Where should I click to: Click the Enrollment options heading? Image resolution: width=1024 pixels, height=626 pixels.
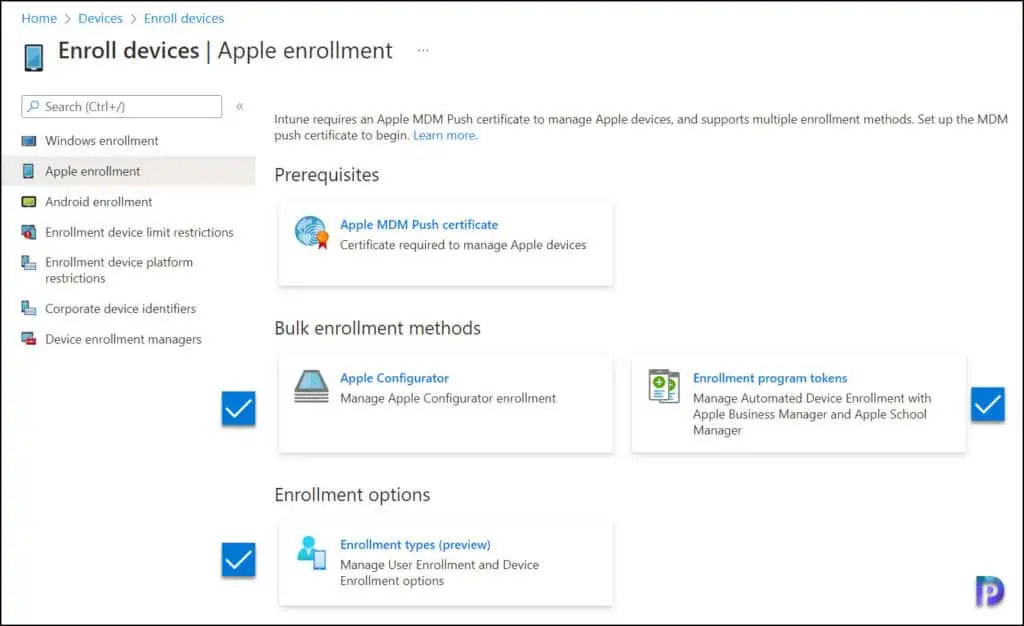click(x=352, y=495)
